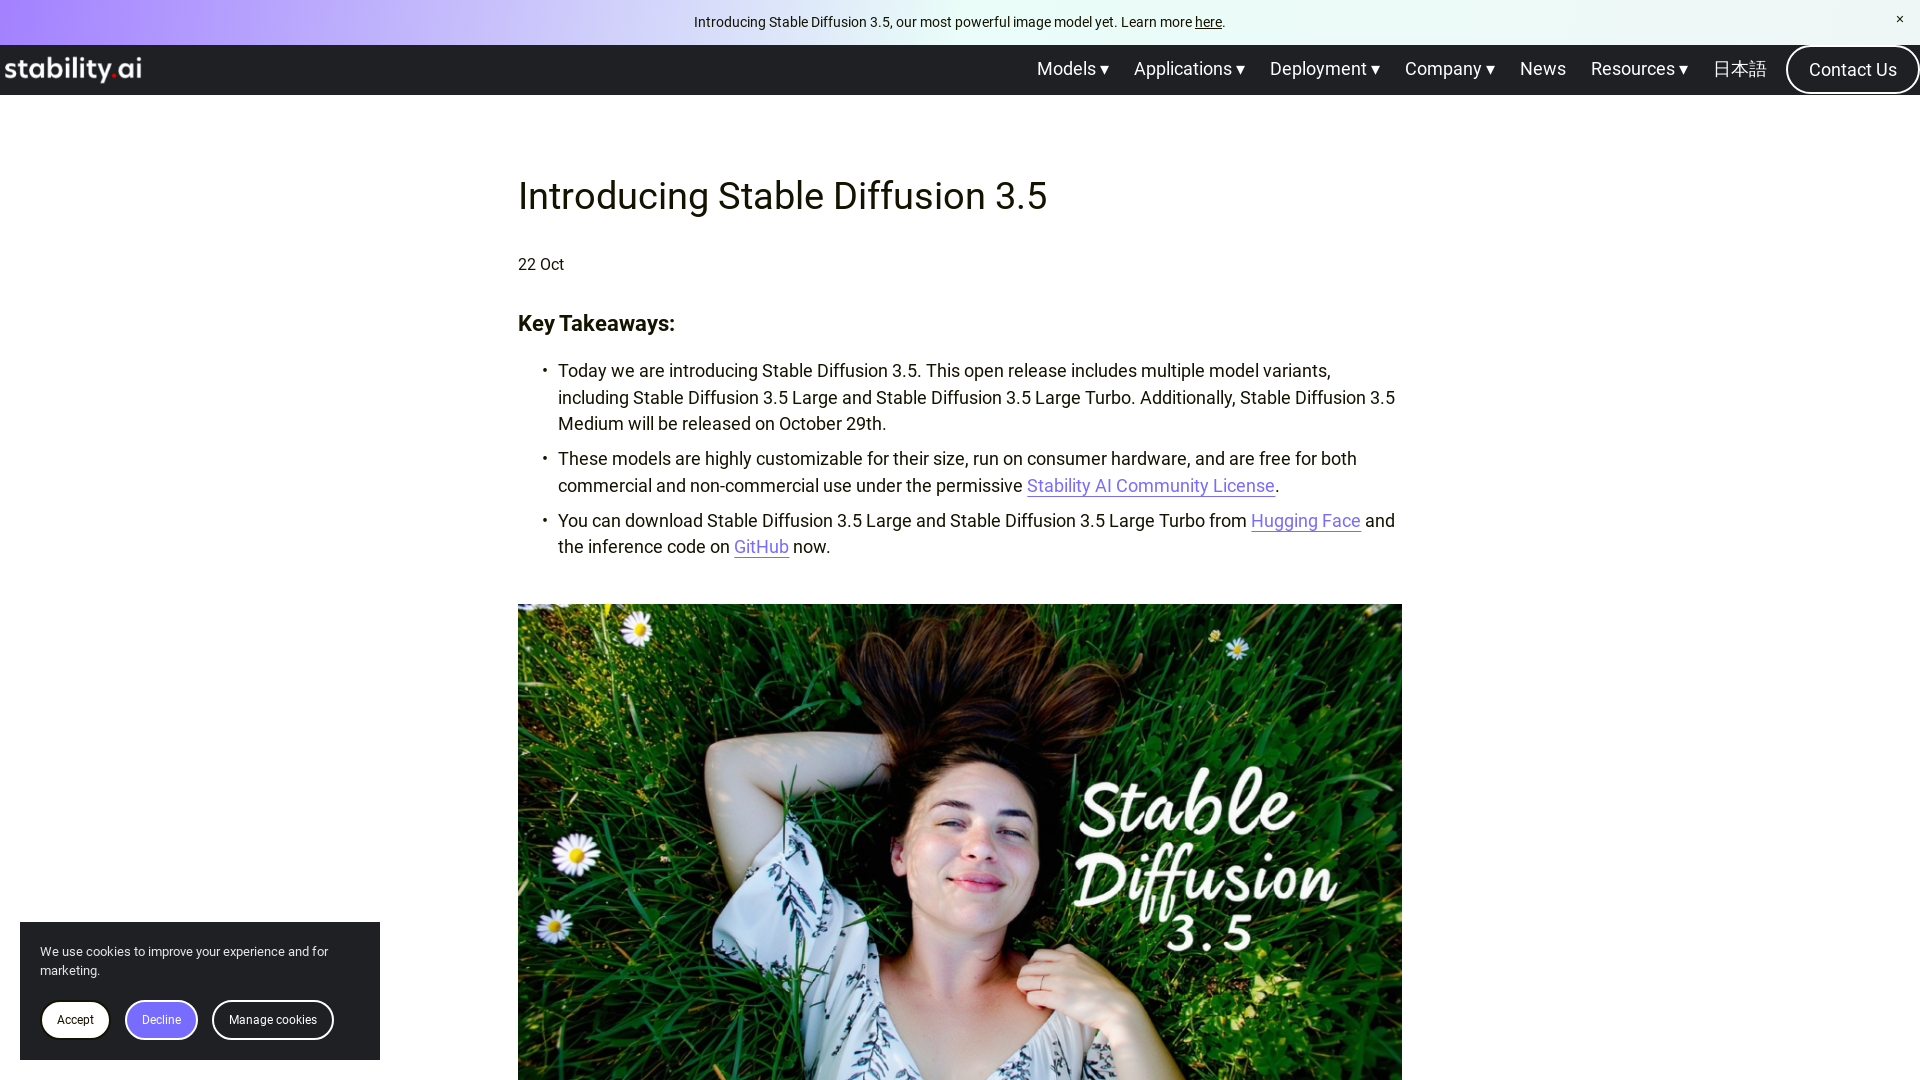Click the Stability AI Community License link

click(1150, 485)
